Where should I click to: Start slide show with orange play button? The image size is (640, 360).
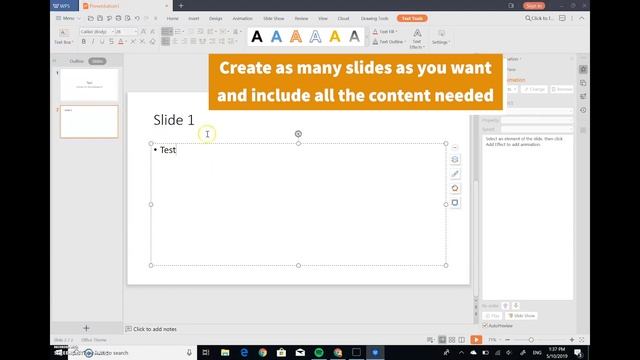pyautogui.click(x=476, y=340)
